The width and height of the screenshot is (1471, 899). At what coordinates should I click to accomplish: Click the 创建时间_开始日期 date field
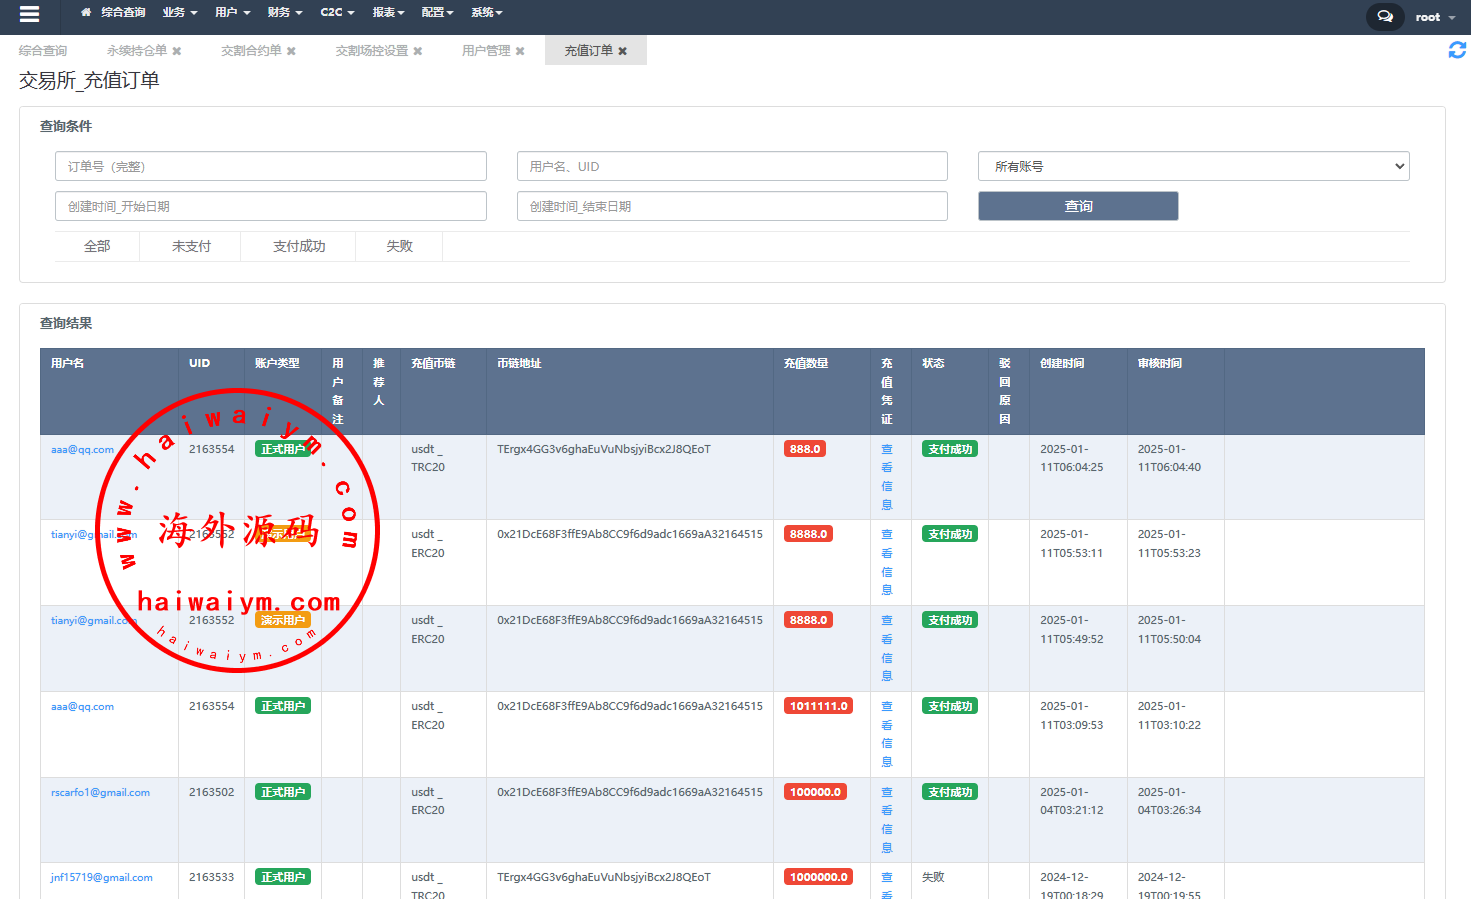click(x=270, y=207)
